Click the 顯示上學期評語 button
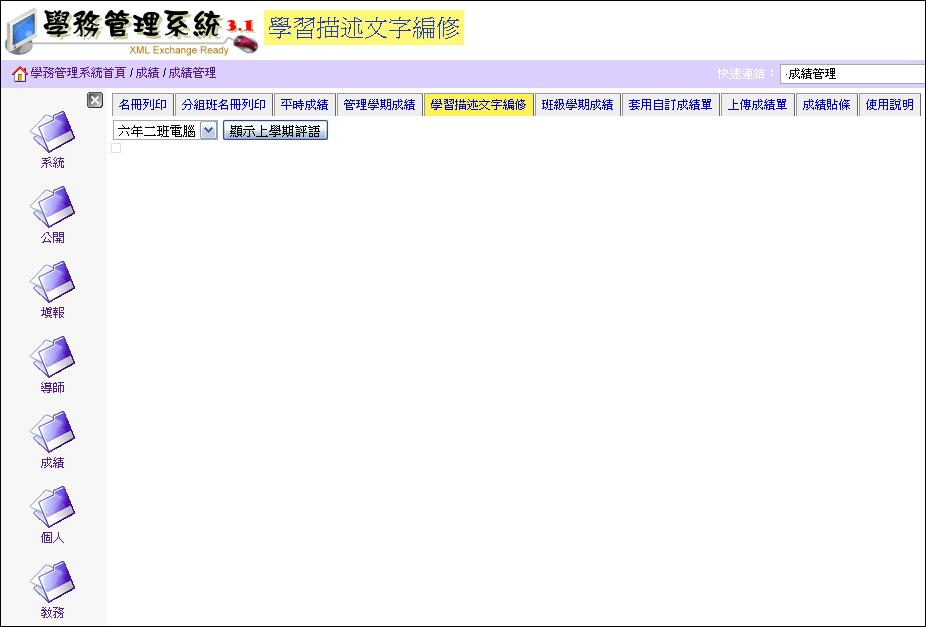The image size is (926, 627). (275, 130)
